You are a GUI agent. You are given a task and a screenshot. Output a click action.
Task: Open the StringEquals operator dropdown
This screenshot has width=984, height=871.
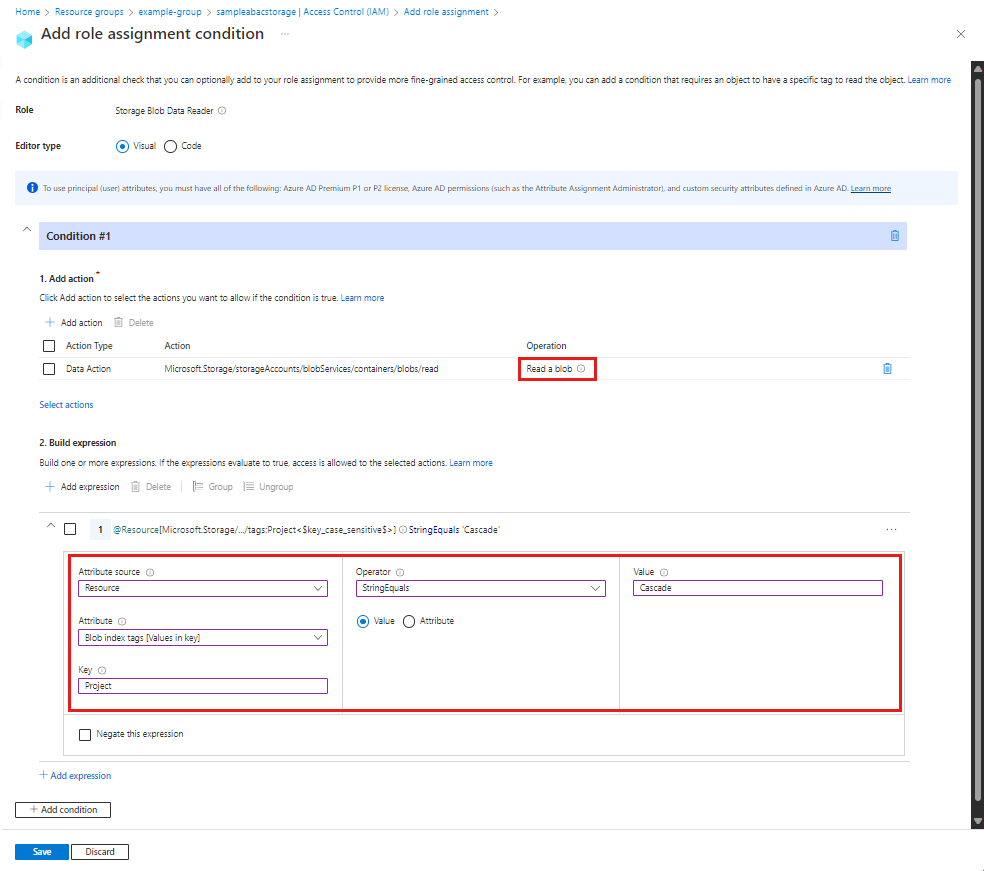point(480,588)
